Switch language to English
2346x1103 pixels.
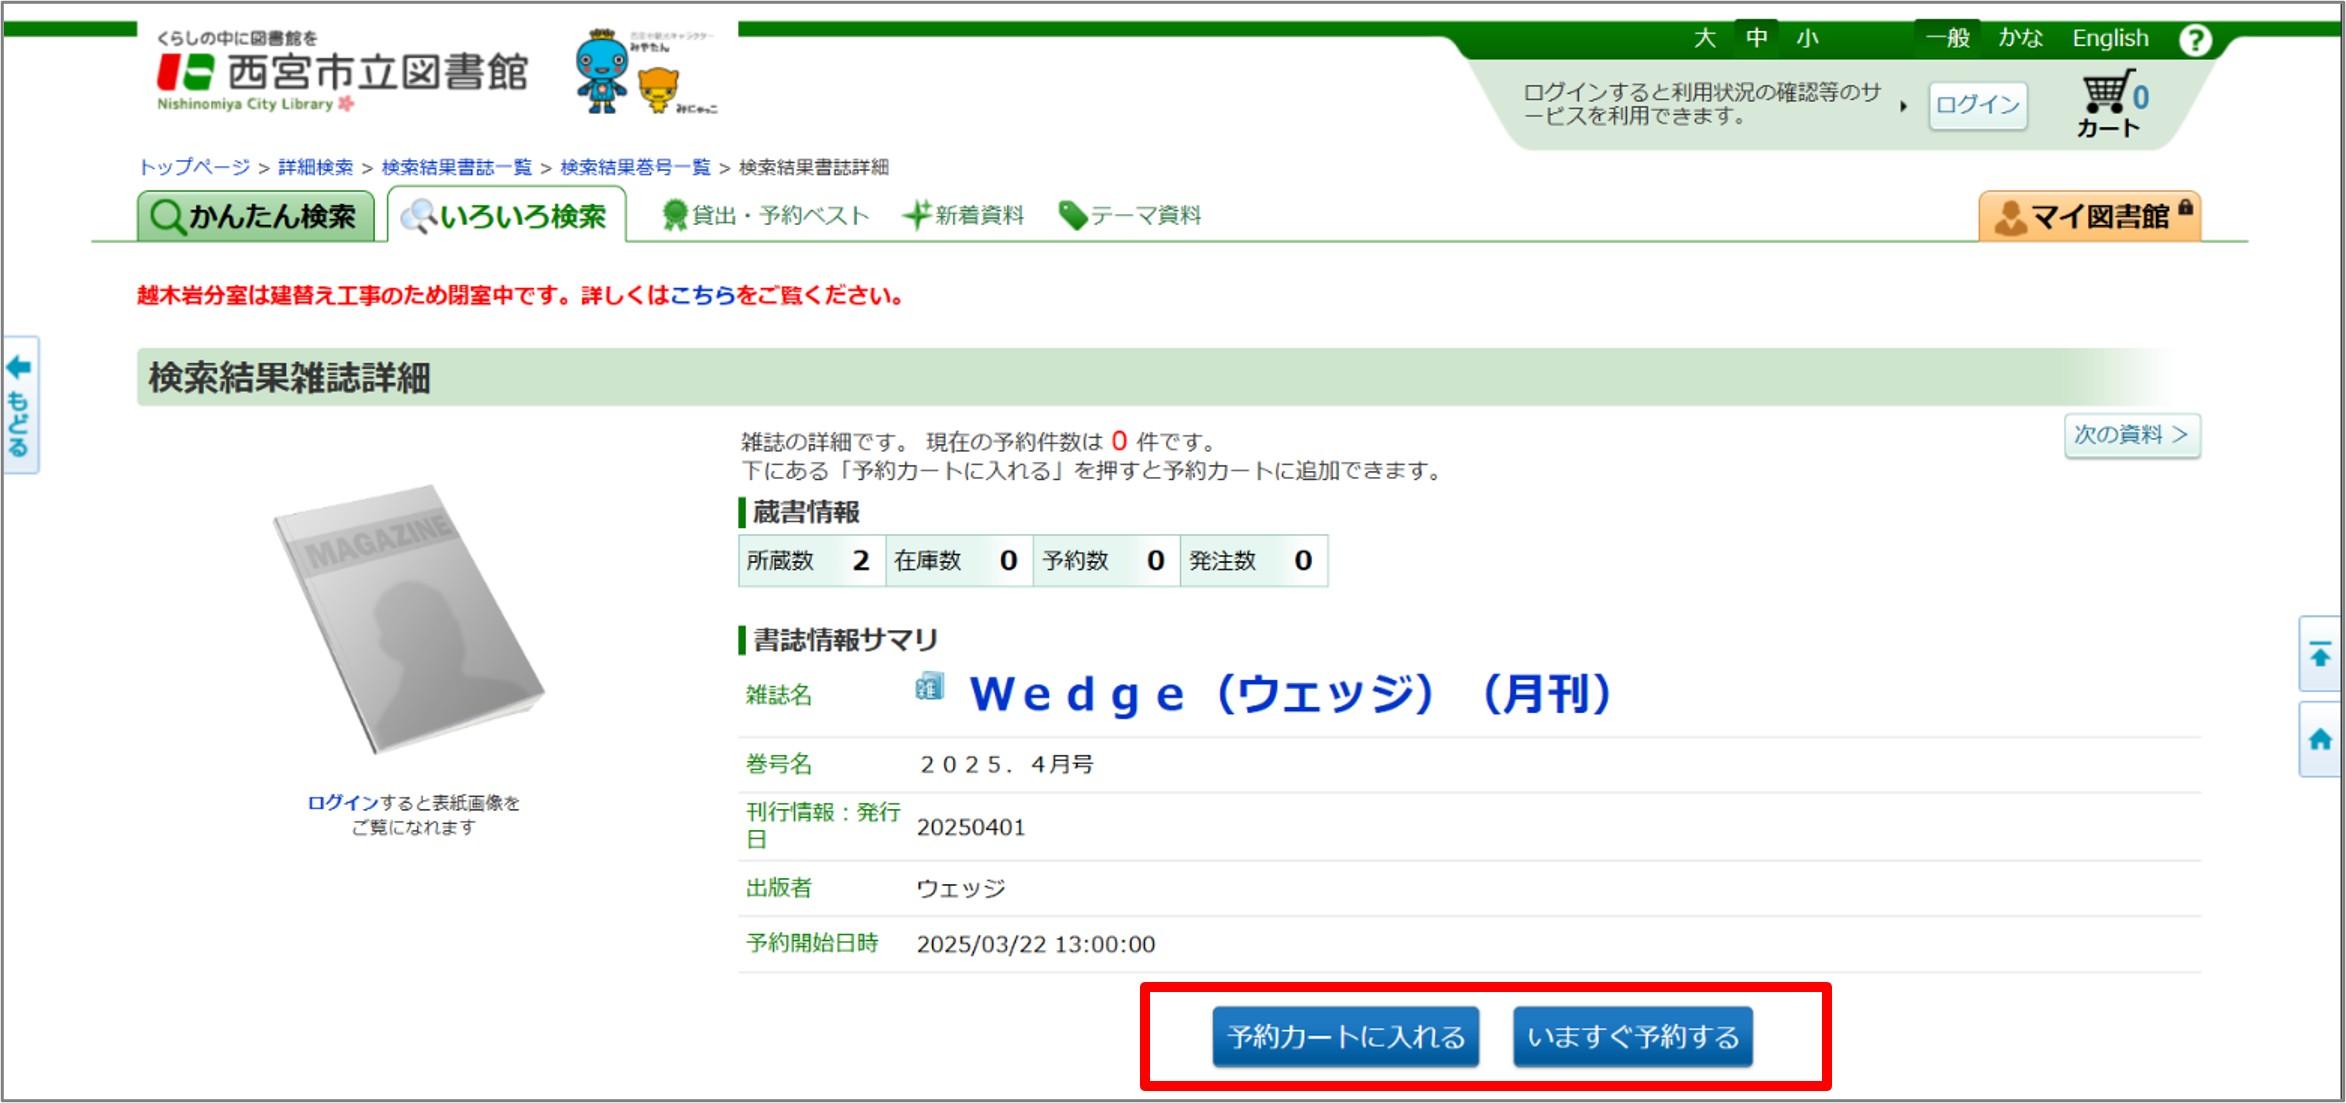[x=2110, y=39]
